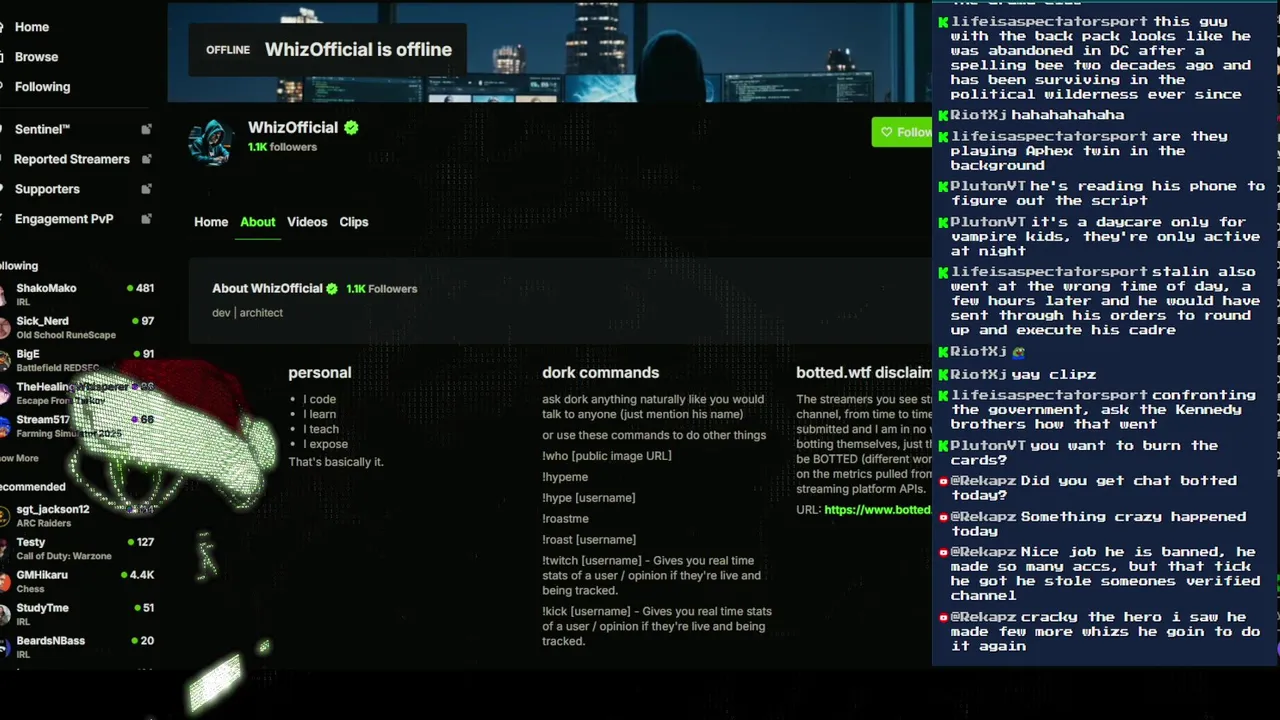Open BeardsNBass recommended channel
Viewport: 1280px width, 720px height.
coord(77,648)
